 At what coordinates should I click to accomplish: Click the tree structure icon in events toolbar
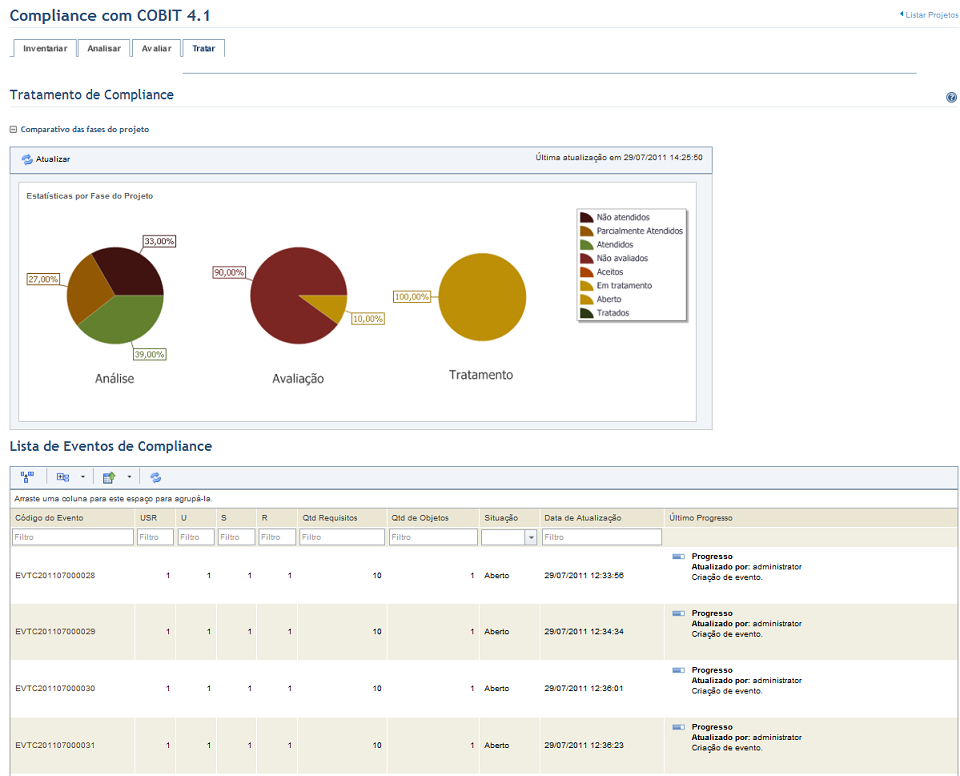pos(27,477)
